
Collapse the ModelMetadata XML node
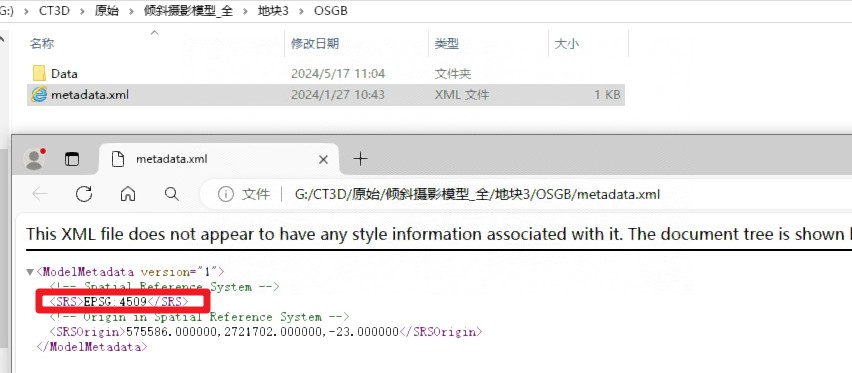(29, 272)
